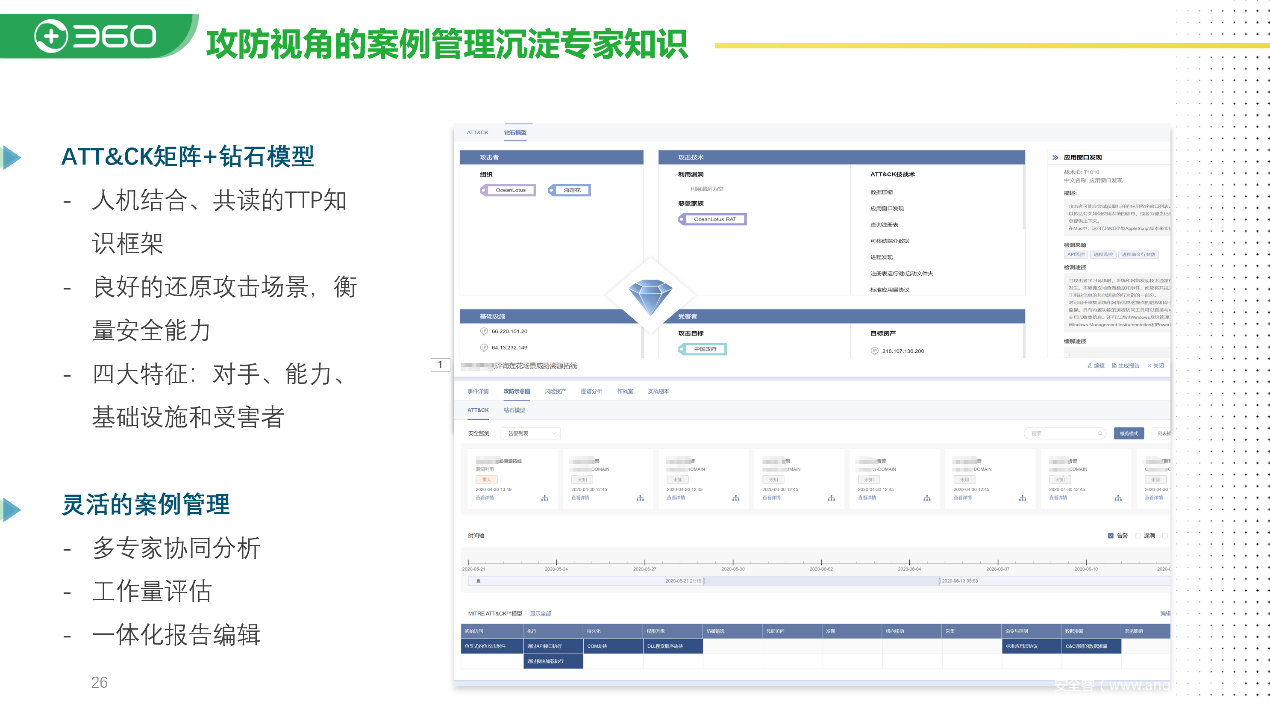This screenshot has height=704, width=1270.
Task: Click the 显示全部 link beside MITRE ATT&CK
Action: click(540, 613)
